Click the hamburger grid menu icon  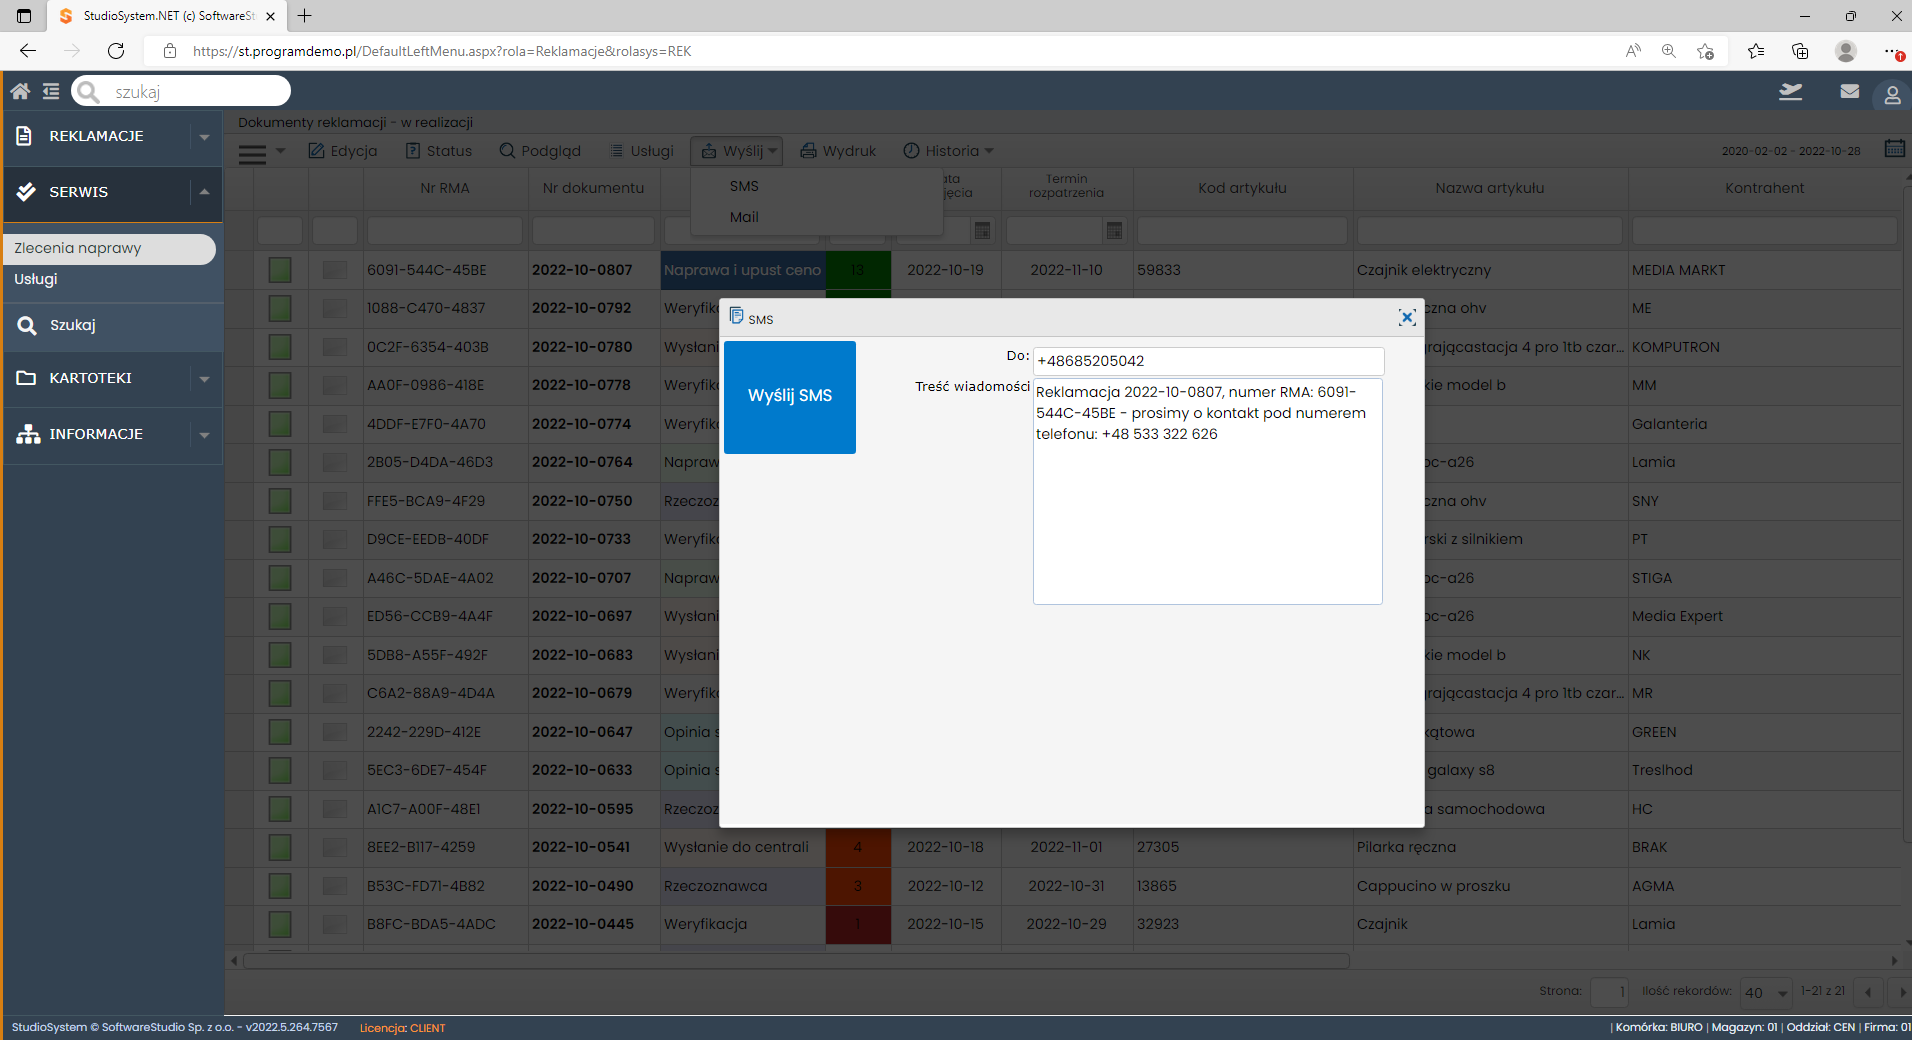[252, 153]
